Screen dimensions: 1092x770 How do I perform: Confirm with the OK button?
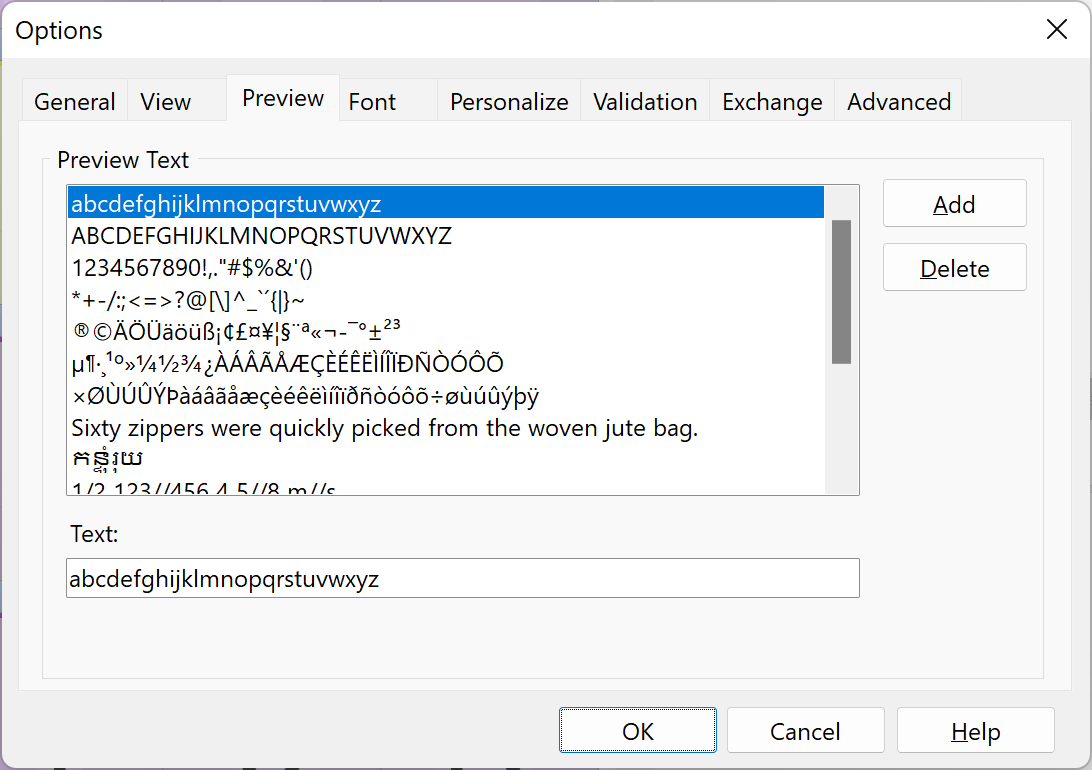[638, 731]
